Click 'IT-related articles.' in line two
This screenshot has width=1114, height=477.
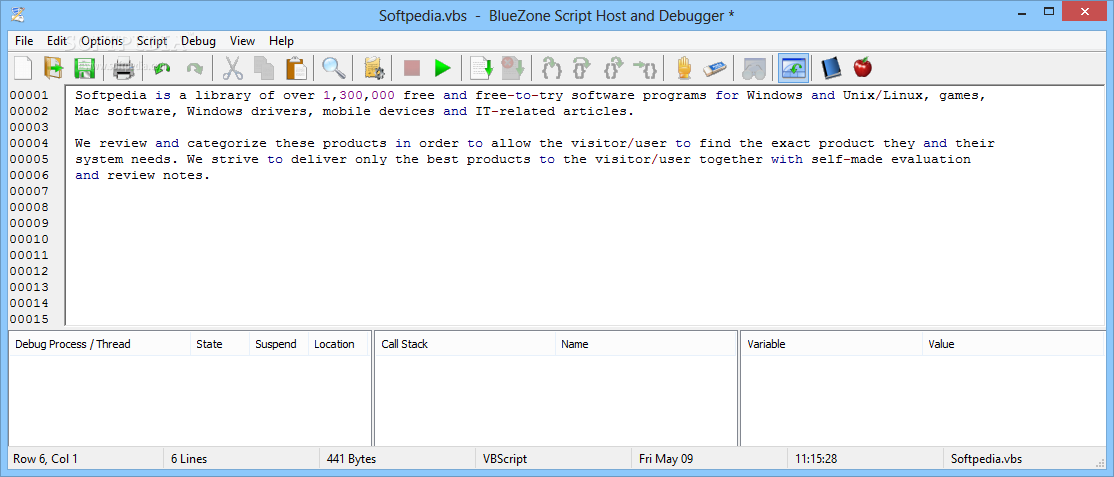pos(553,112)
